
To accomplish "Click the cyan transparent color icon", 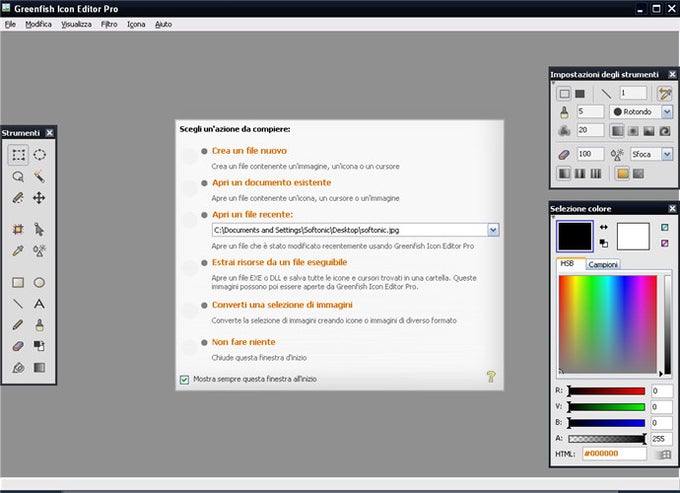I will (x=664, y=227).
